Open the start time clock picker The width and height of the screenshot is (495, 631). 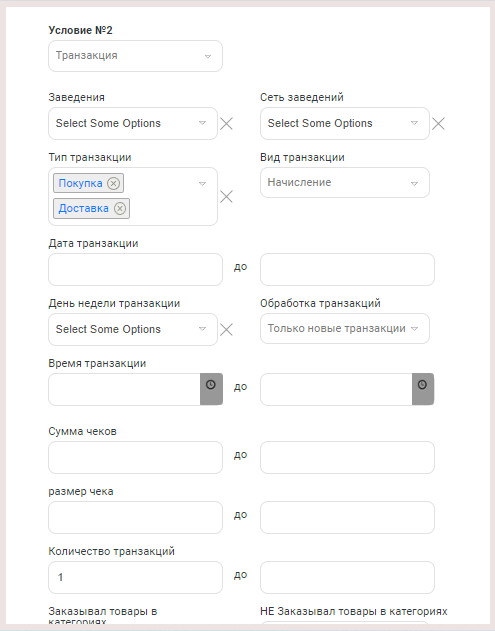211,389
